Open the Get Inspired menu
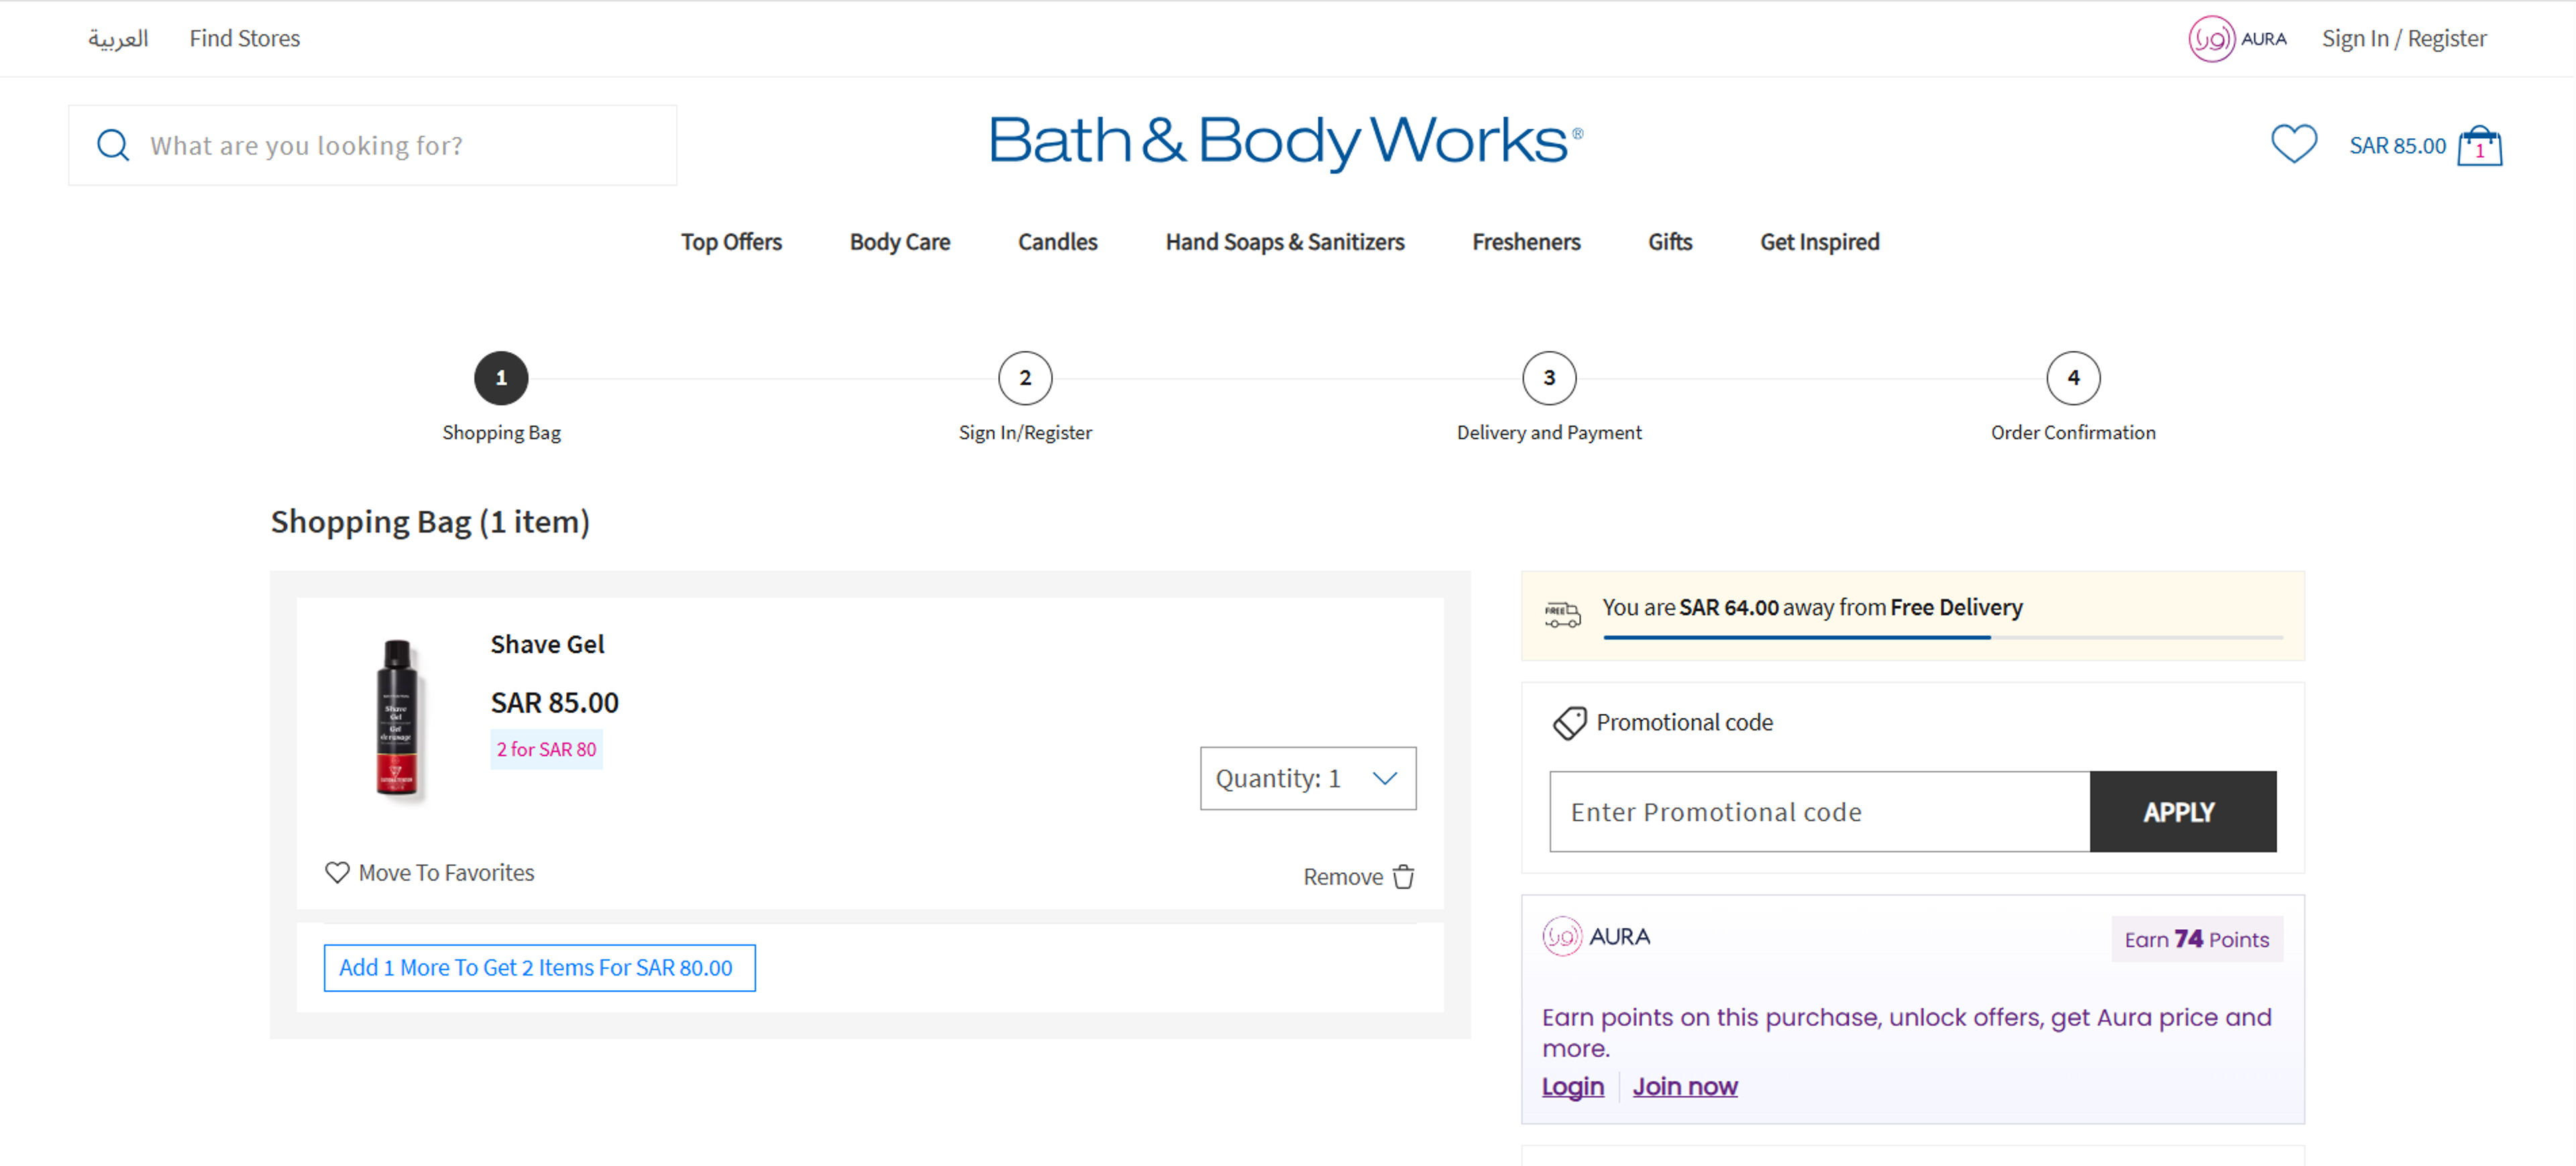 [1820, 242]
